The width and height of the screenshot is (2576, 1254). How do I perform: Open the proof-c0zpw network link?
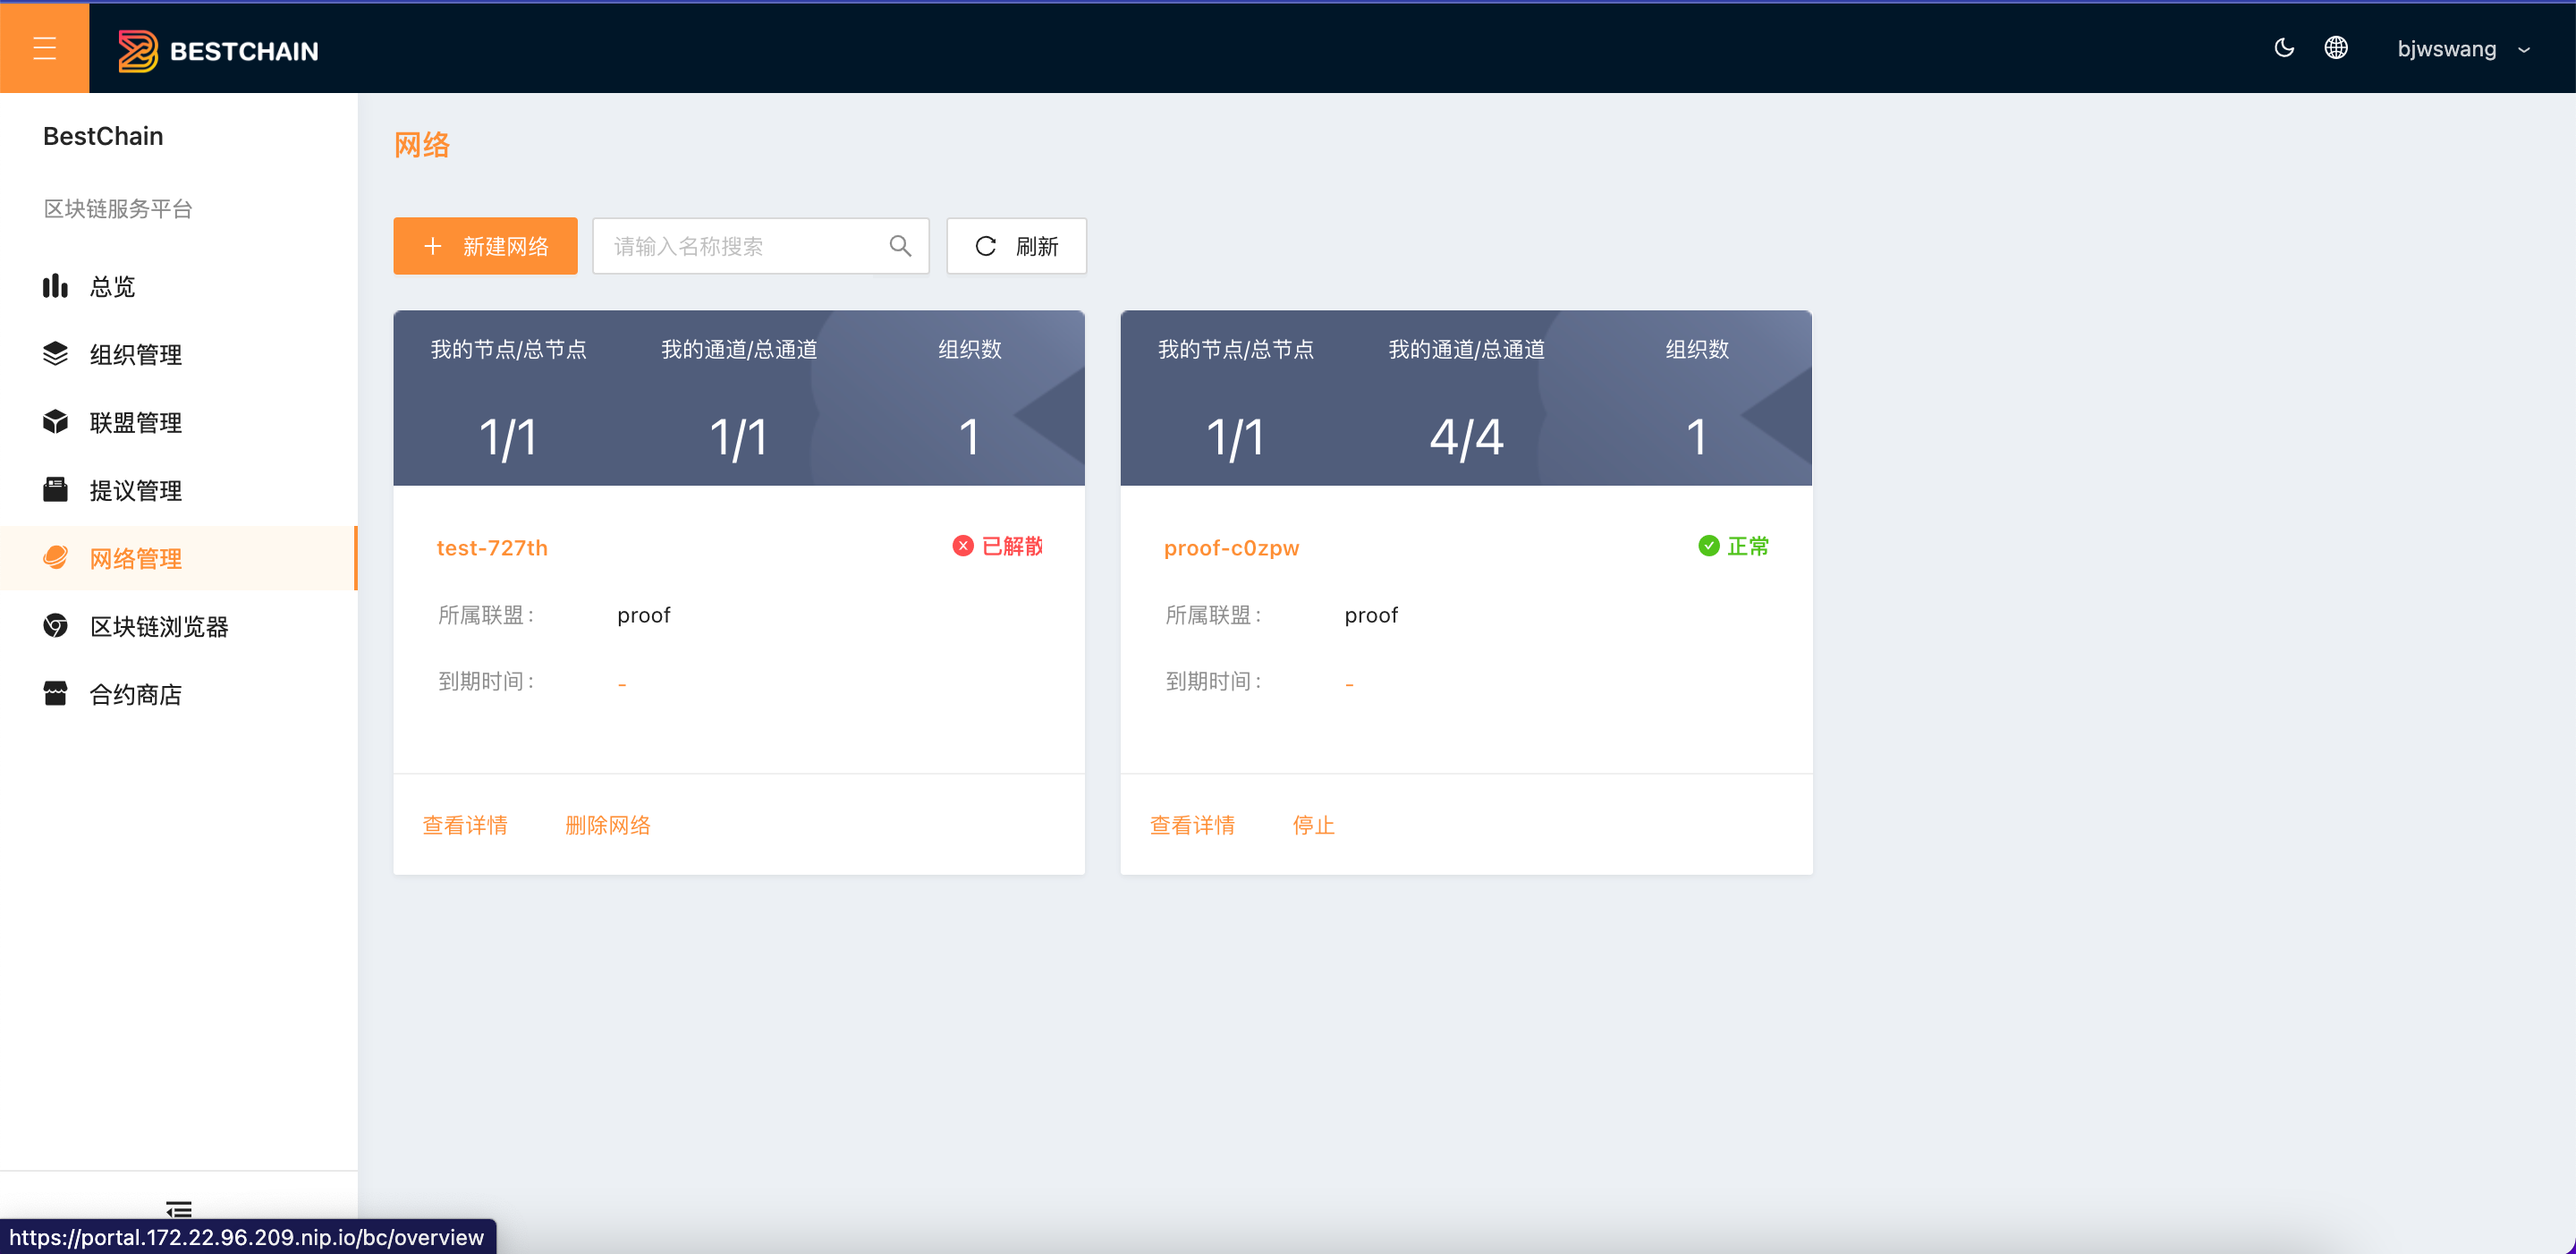[1231, 548]
